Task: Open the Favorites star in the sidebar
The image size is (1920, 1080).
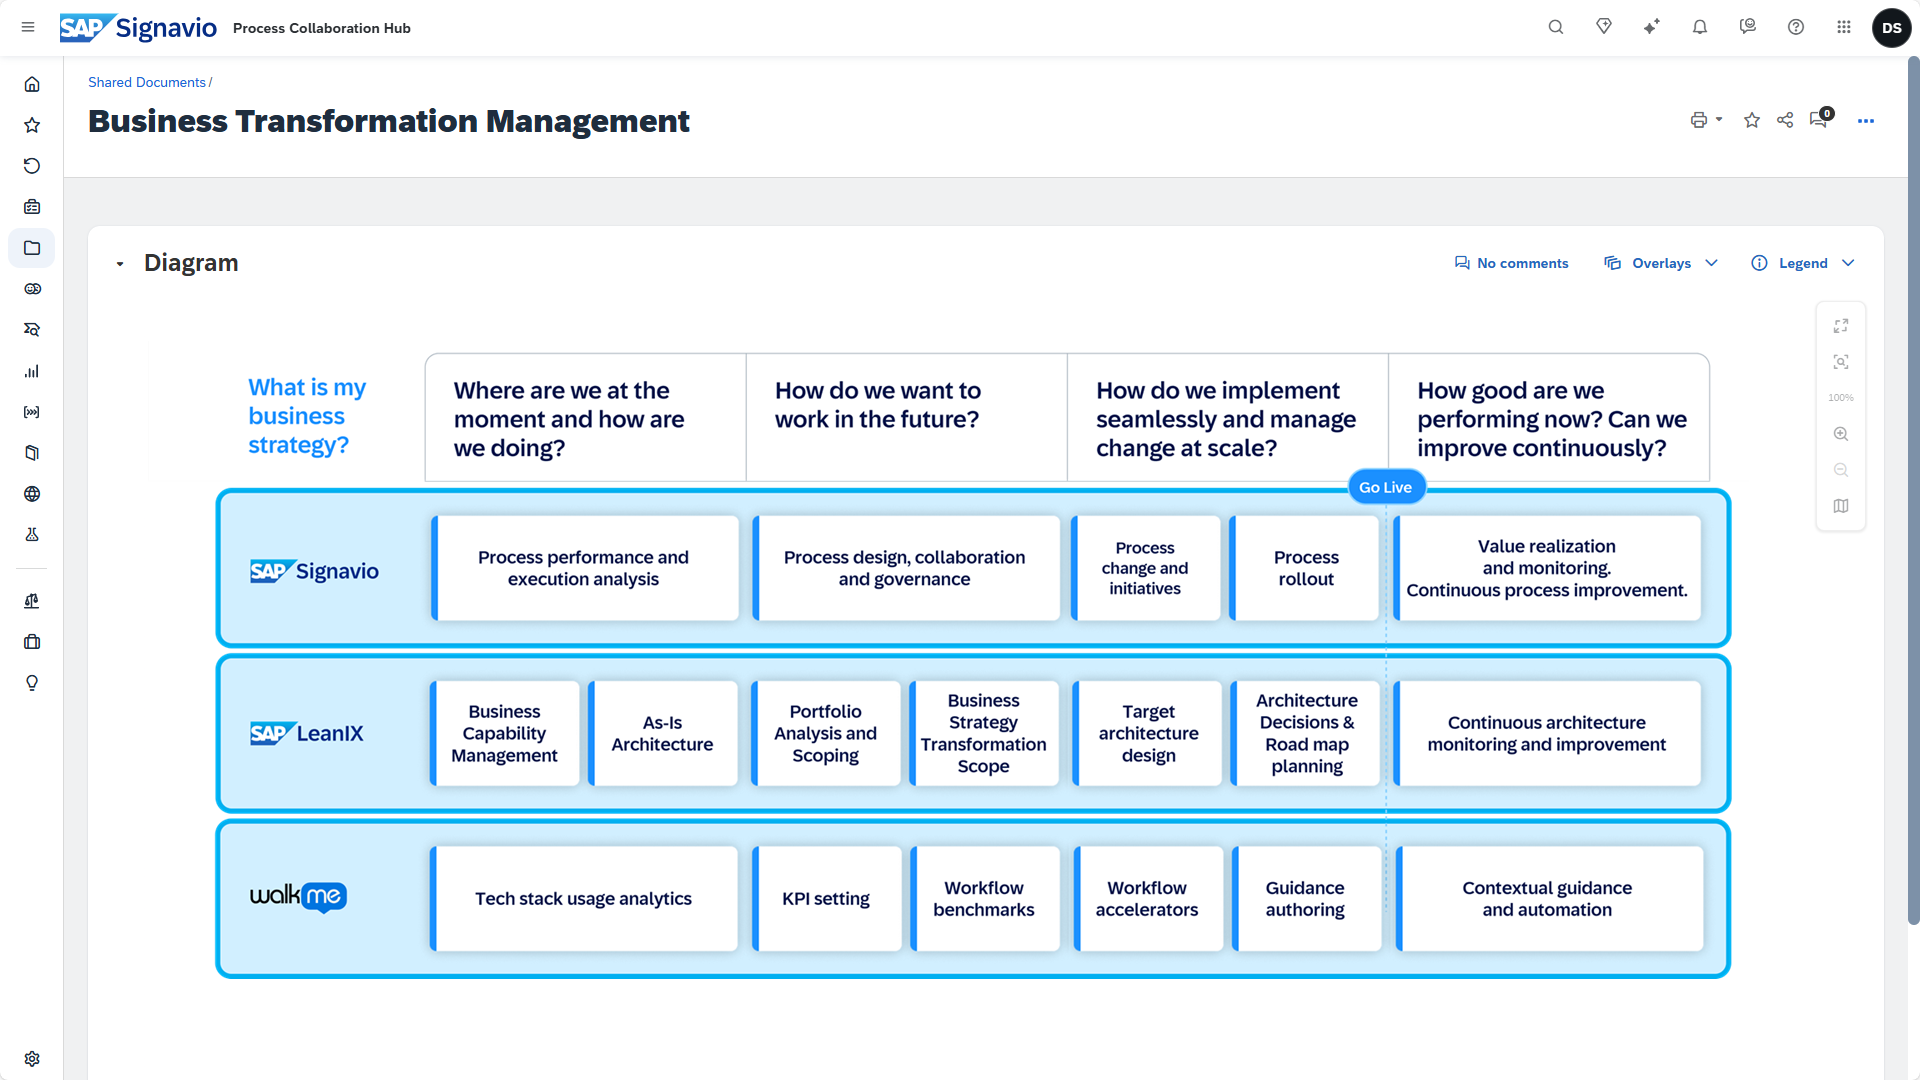Action: tap(32, 125)
